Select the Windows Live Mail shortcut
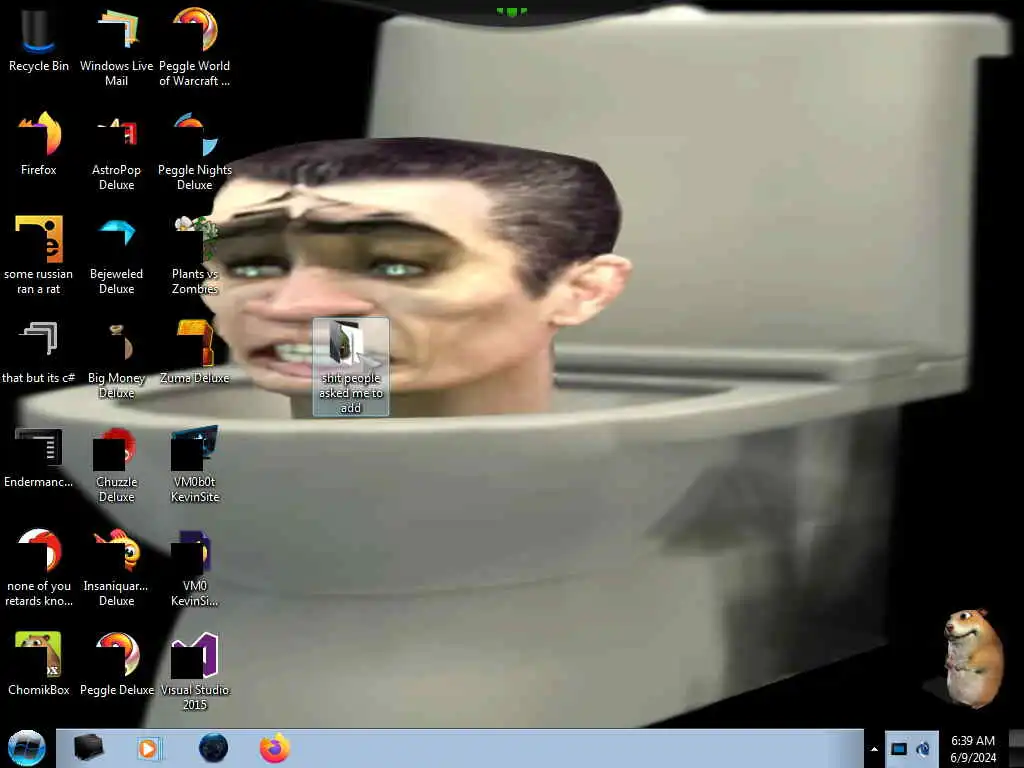 click(116, 47)
